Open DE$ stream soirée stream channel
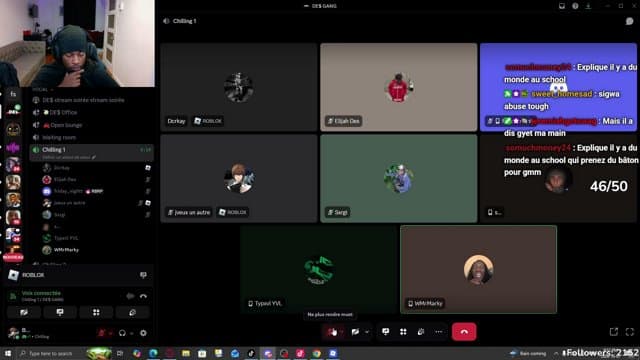This screenshot has height=360, width=640. (92, 100)
